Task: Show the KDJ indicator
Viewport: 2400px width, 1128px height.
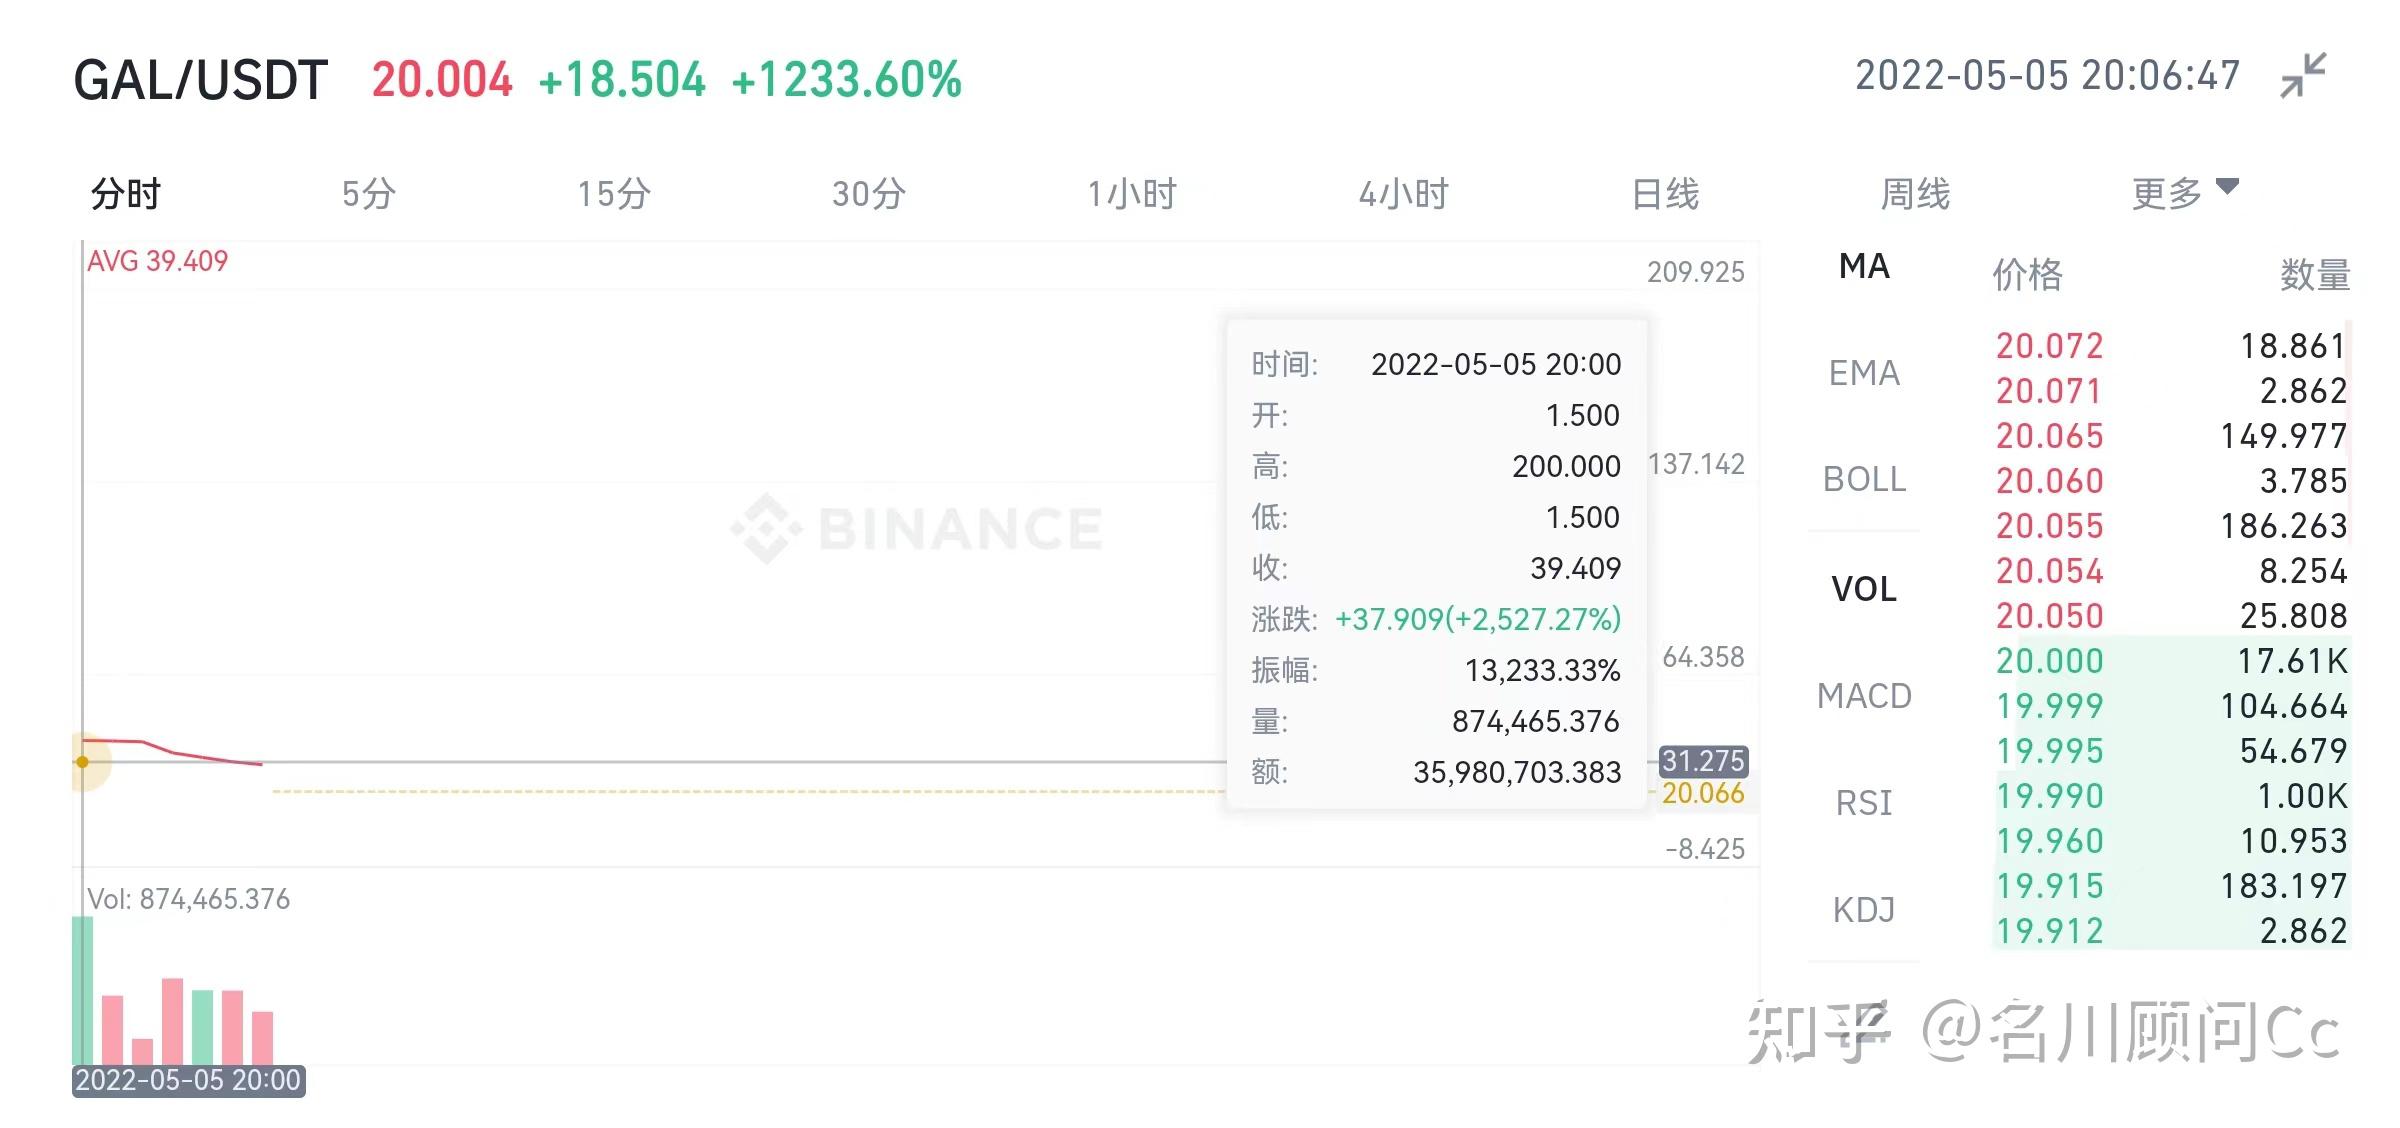Action: pyautogui.click(x=1864, y=910)
